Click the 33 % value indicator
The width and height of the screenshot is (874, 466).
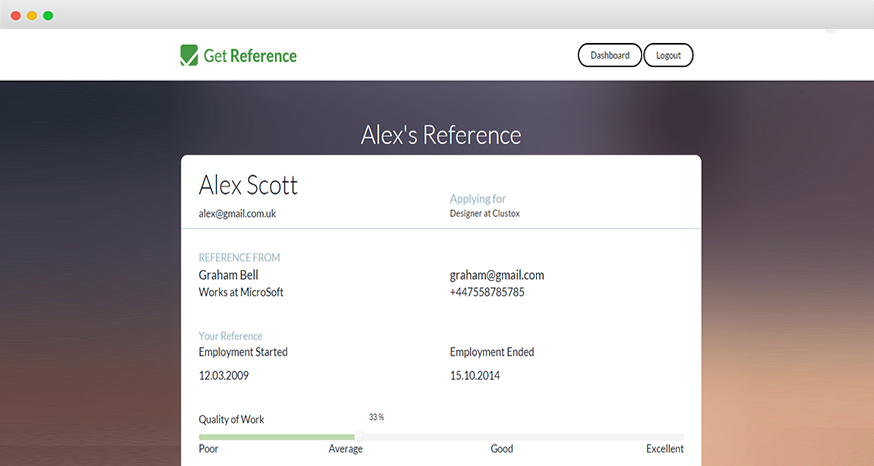click(376, 417)
